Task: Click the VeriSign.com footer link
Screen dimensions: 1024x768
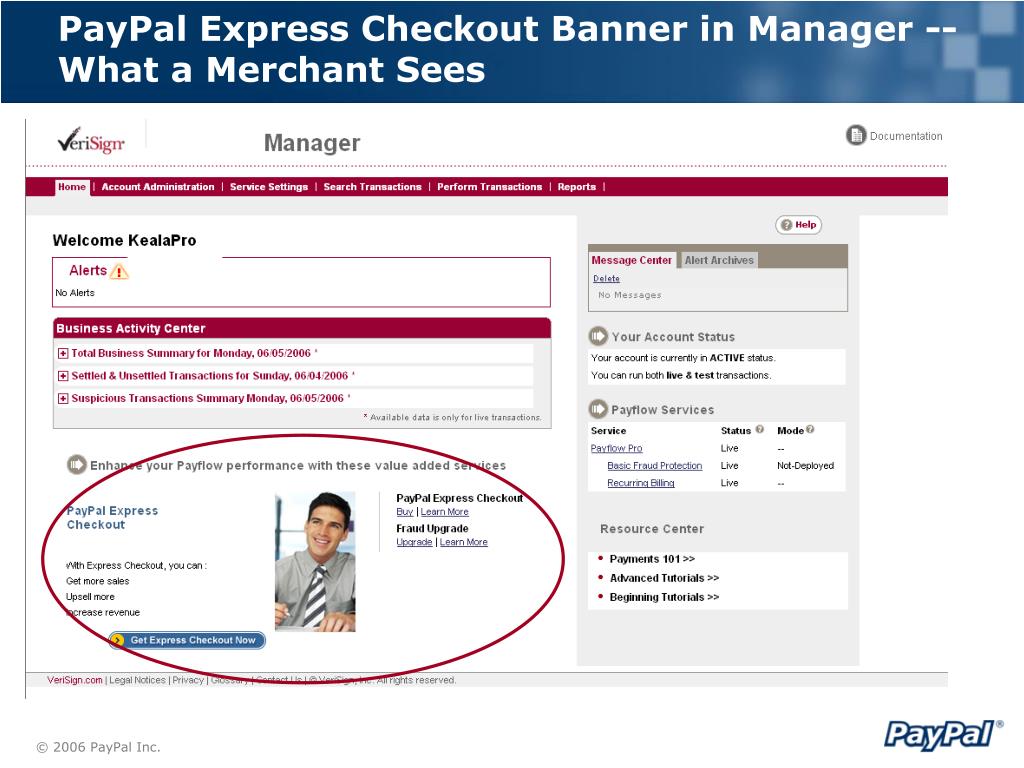Action: coord(74,680)
